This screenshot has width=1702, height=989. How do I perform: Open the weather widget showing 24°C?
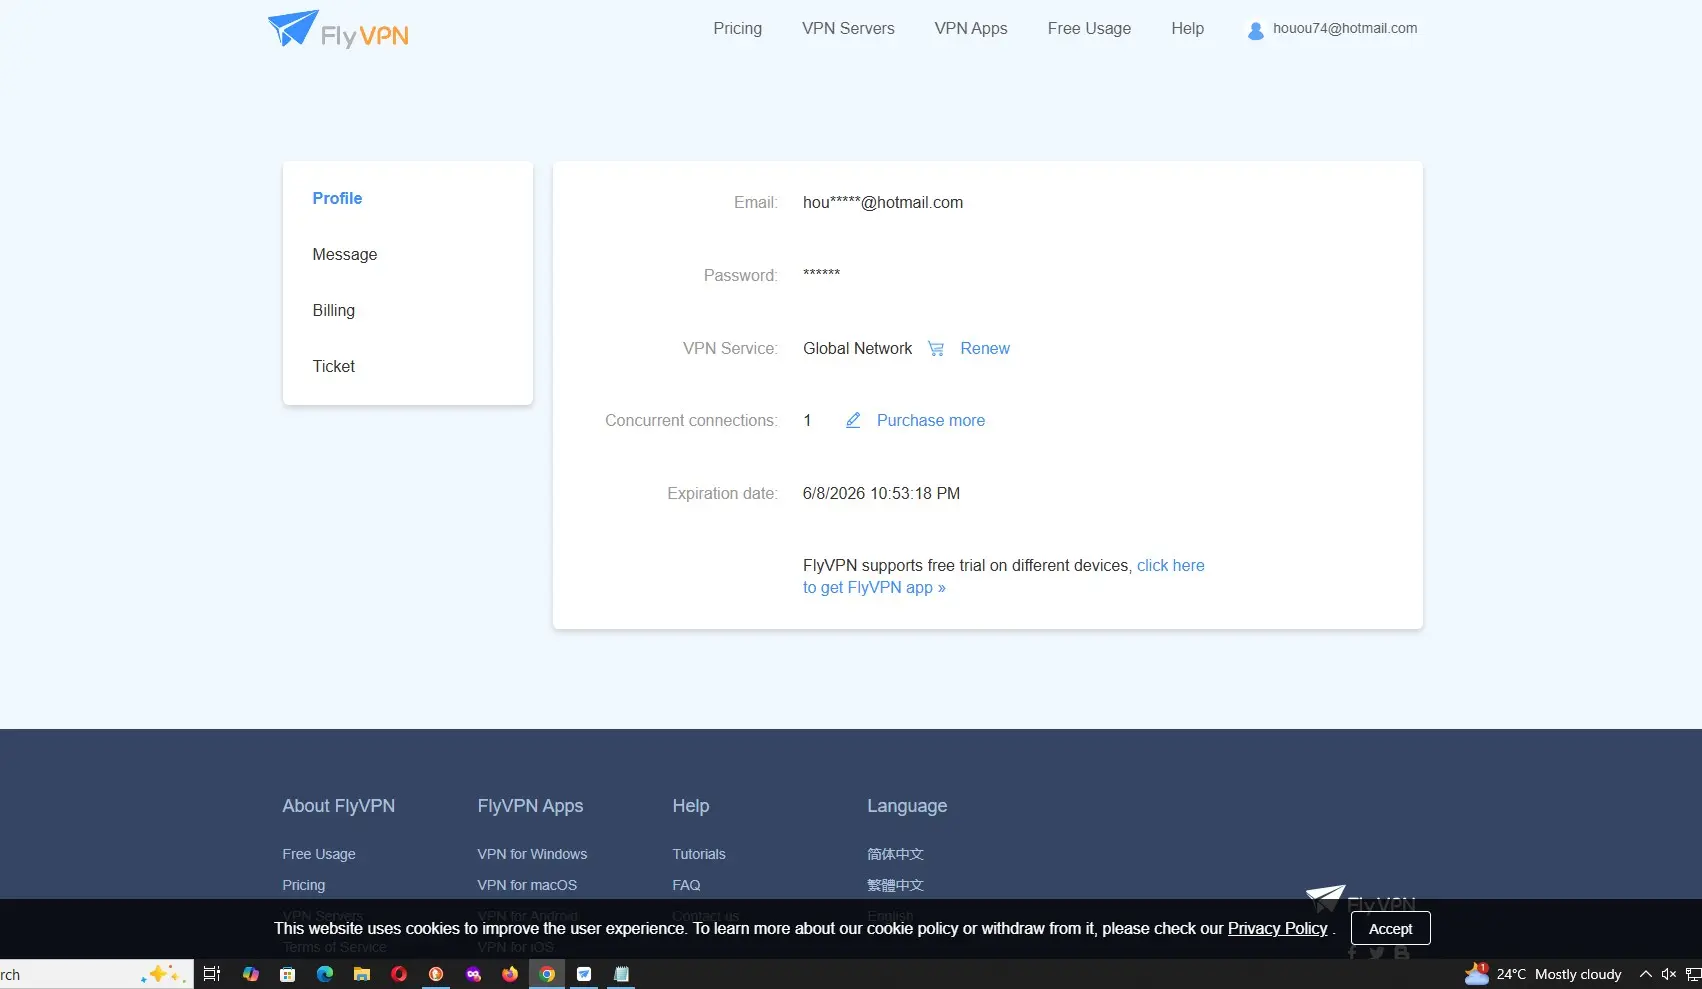tap(1543, 974)
